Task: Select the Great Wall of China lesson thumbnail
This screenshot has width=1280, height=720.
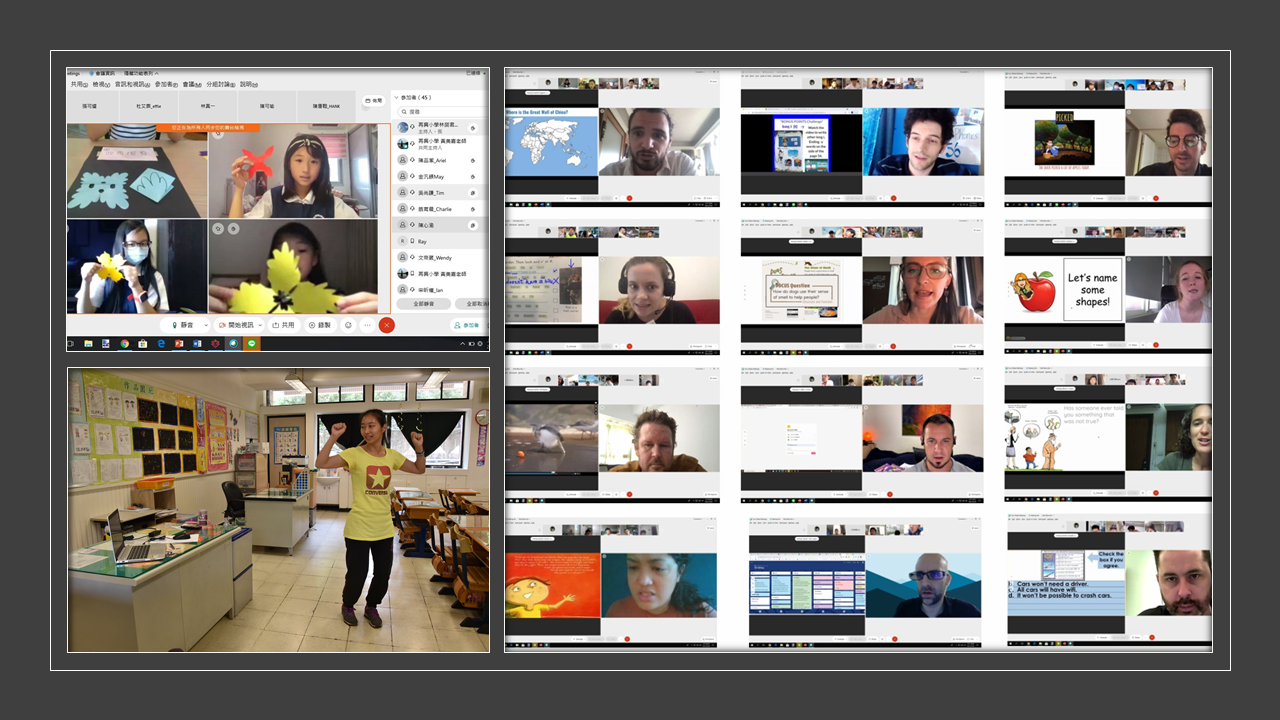Action: pos(551,143)
